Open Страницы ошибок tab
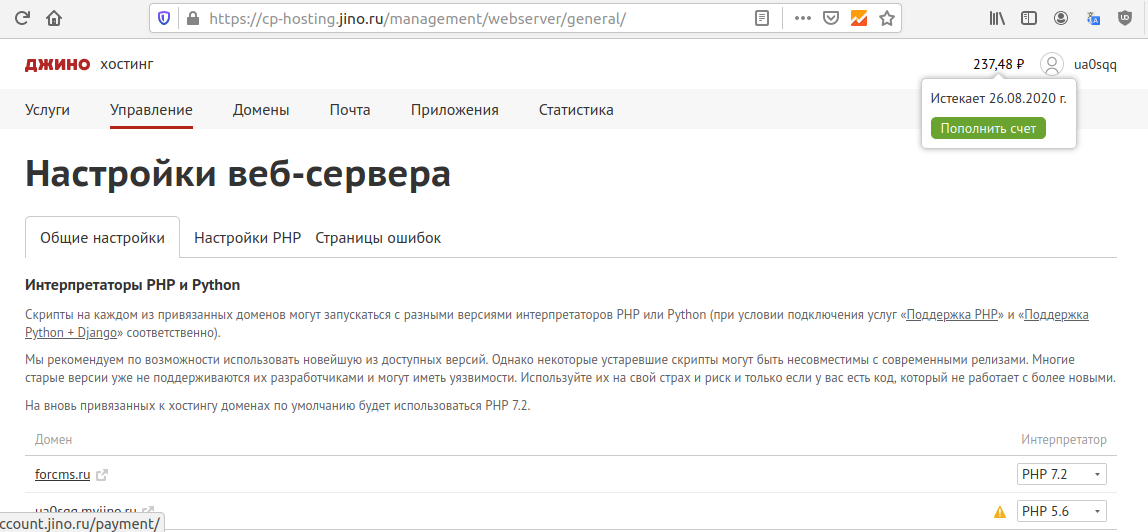 (378, 238)
